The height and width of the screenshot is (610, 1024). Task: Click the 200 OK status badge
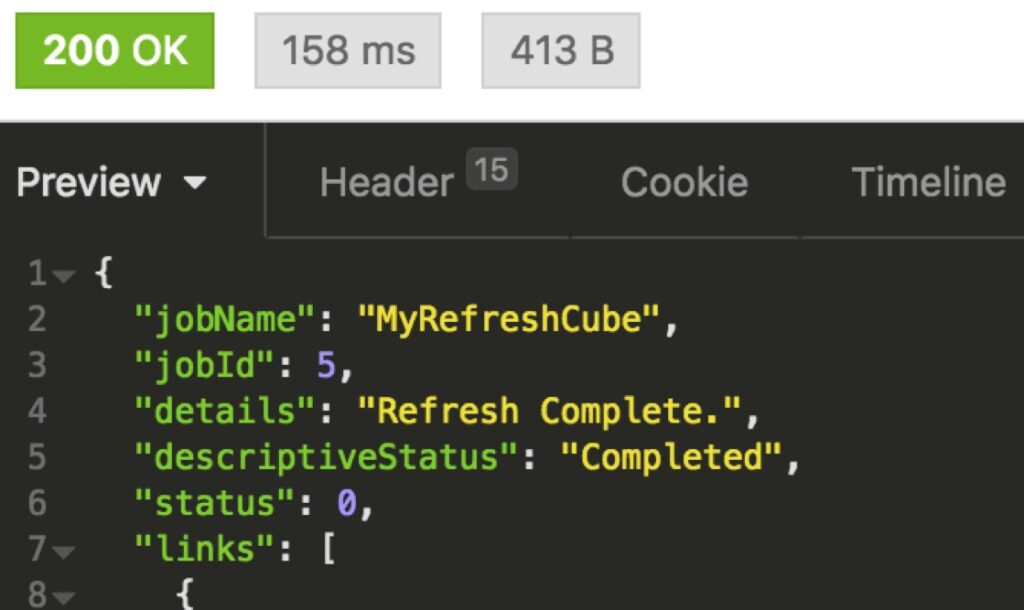coord(115,51)
